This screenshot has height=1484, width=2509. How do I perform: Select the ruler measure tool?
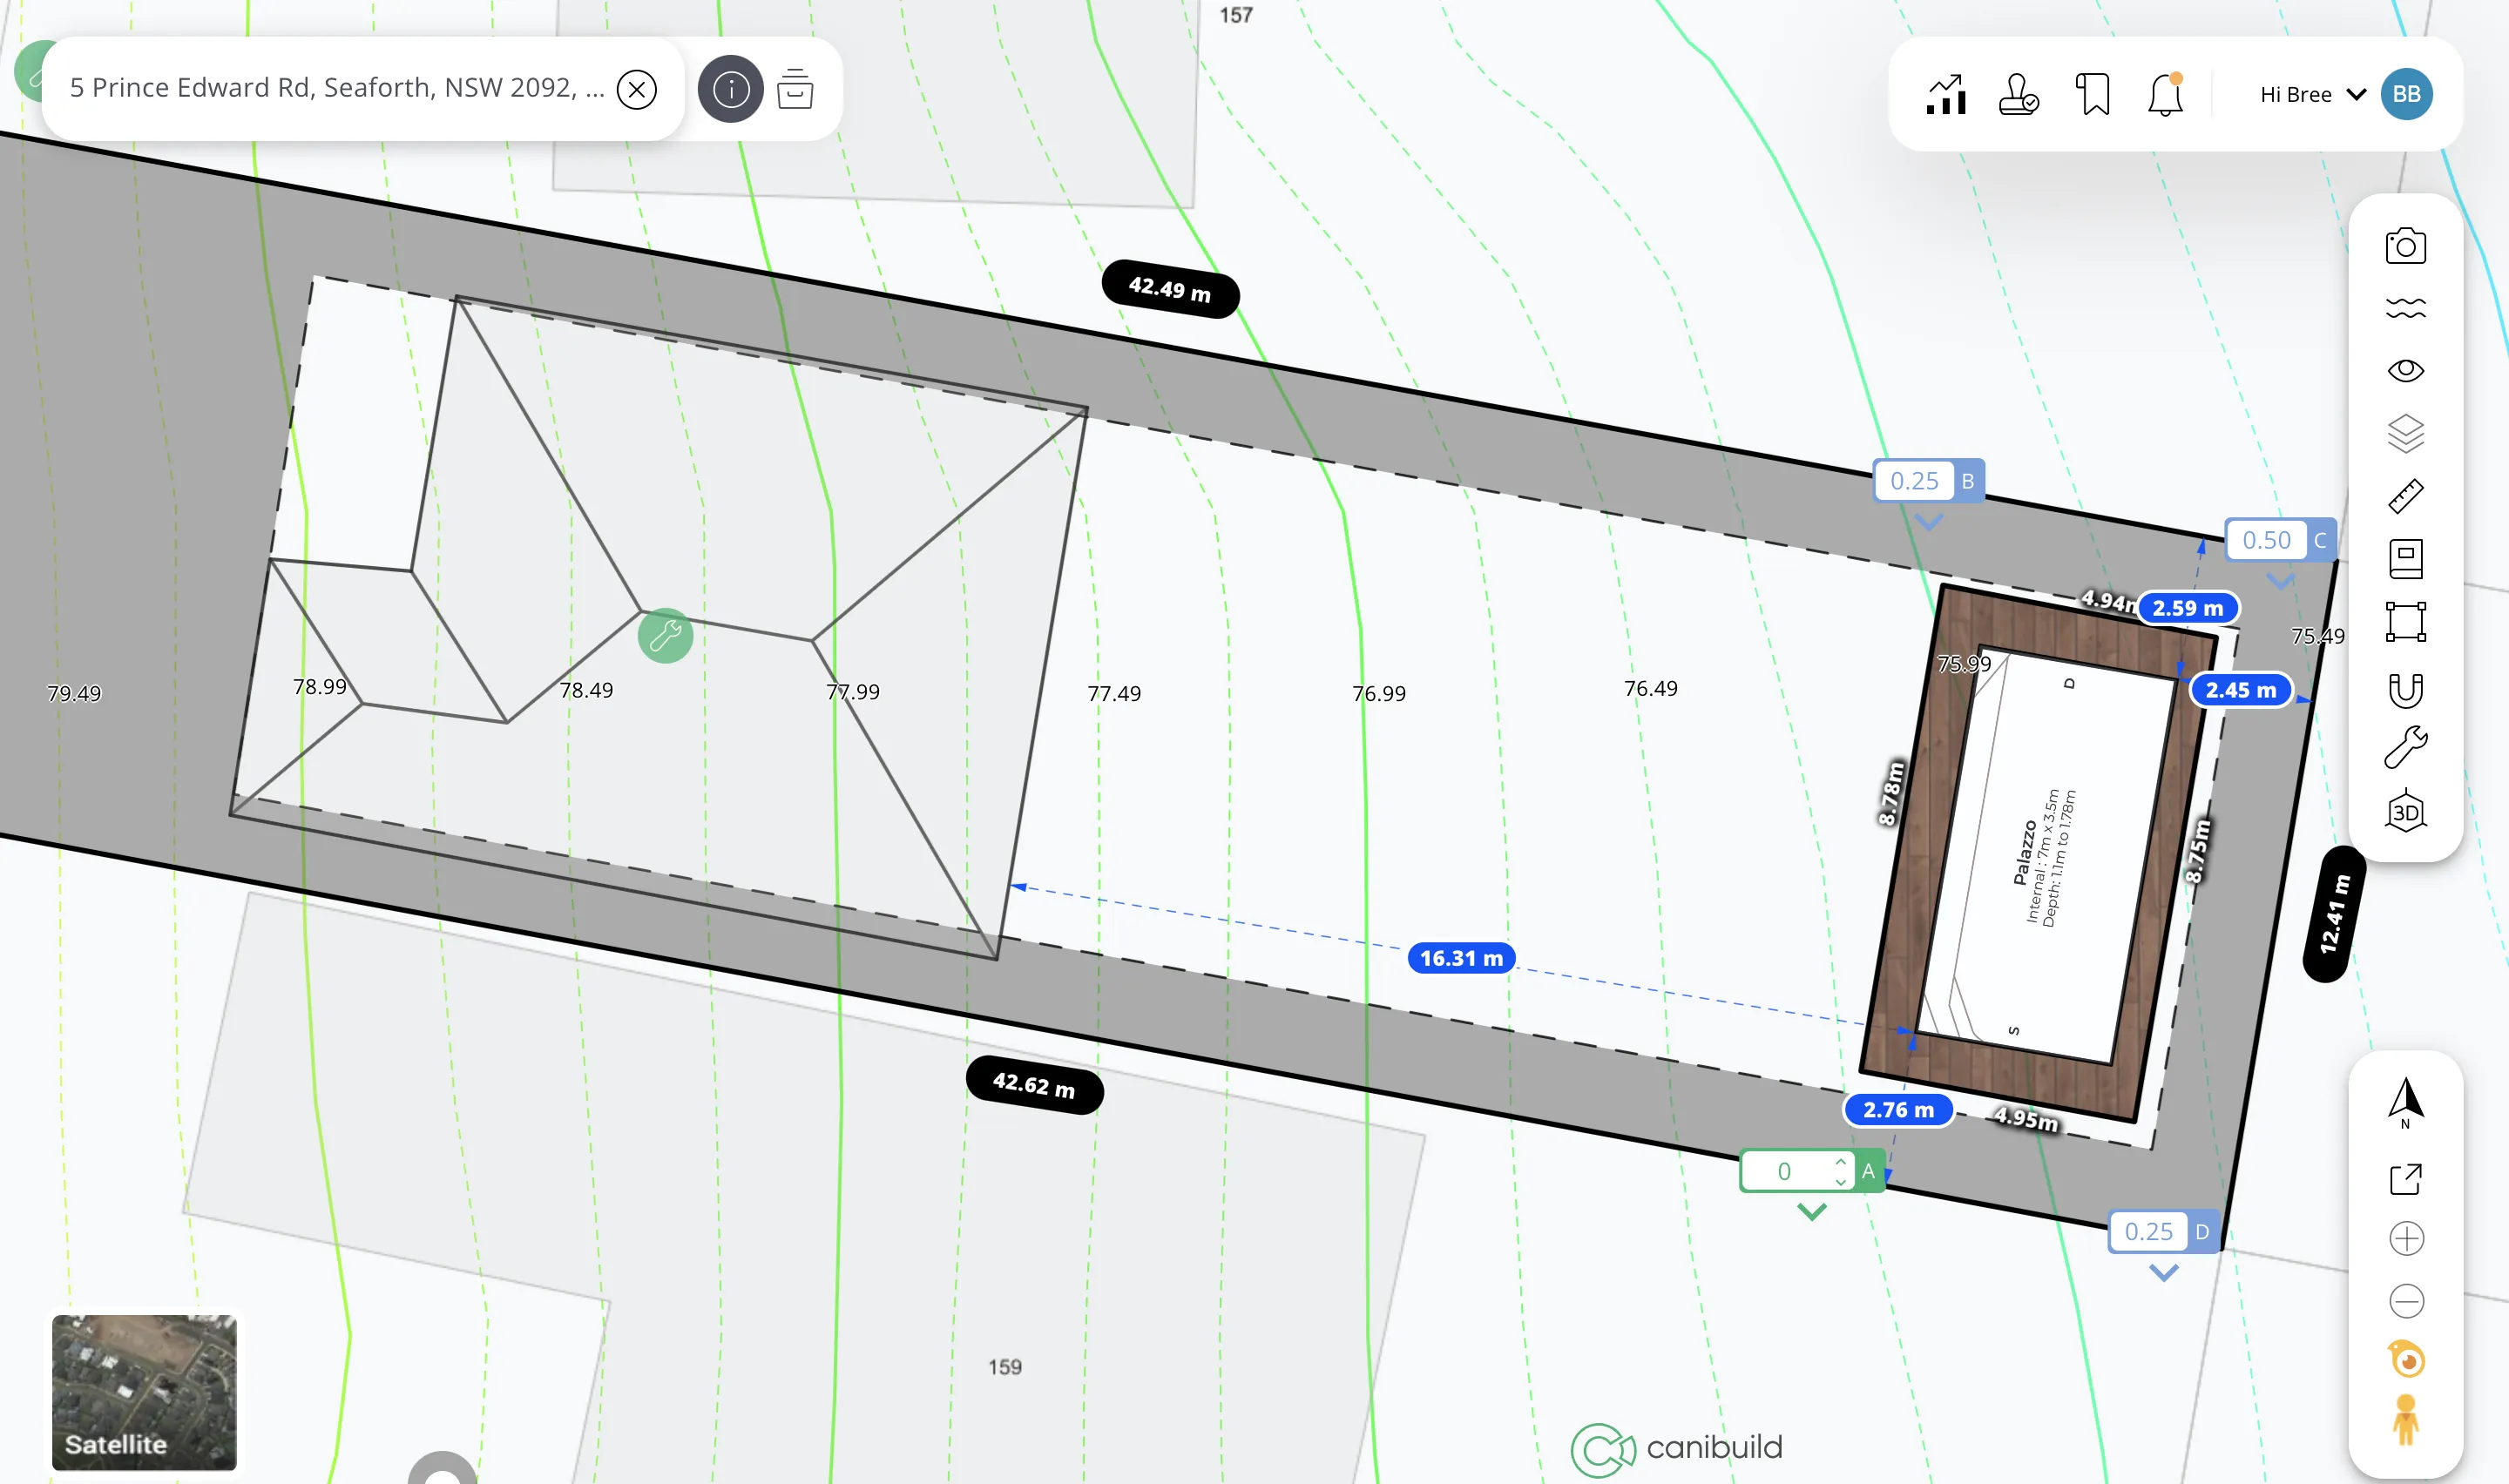pos(2405,496)
